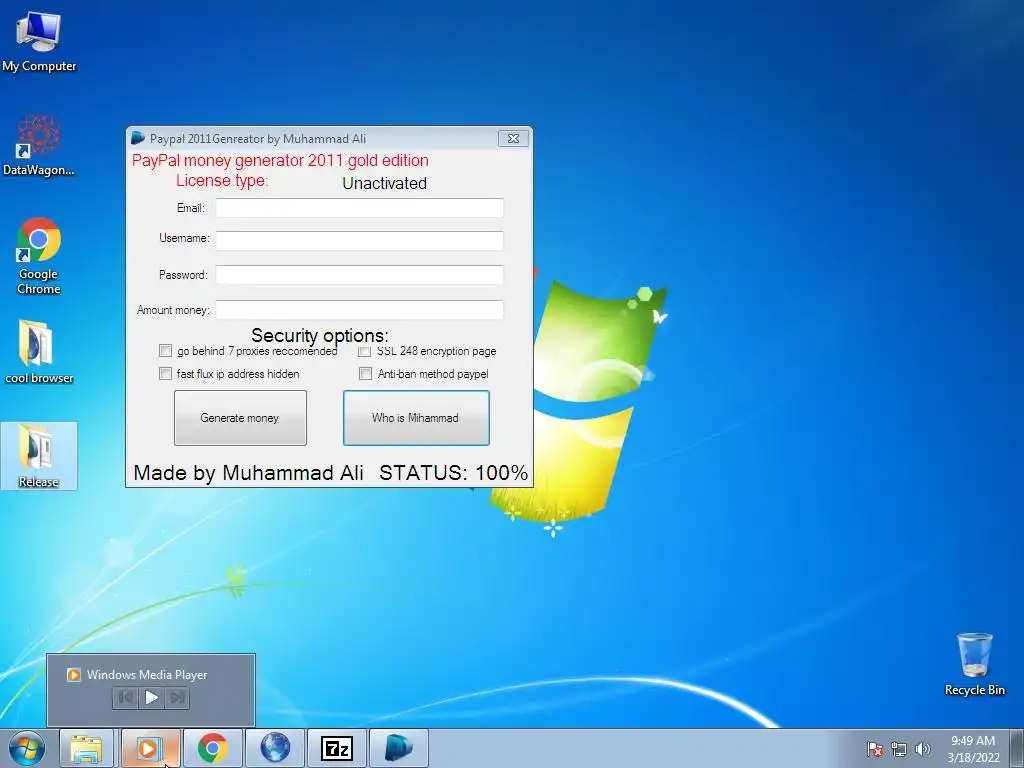Screen dimensions: 1024x768
Task: Click the Made by Muhammad Ali text
Action: 248,473
